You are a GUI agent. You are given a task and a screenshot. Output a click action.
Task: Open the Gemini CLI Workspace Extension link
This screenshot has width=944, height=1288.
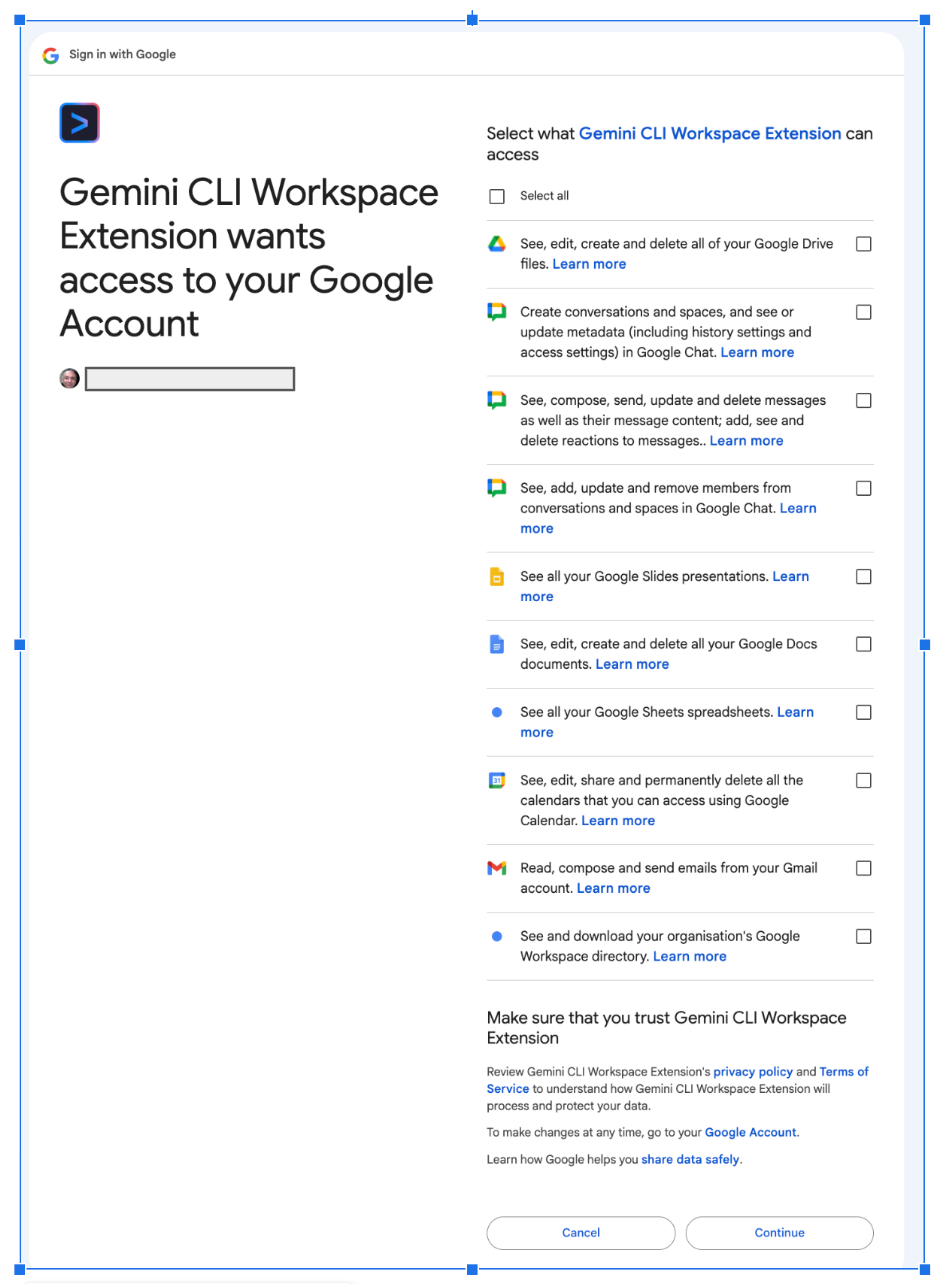710,133
